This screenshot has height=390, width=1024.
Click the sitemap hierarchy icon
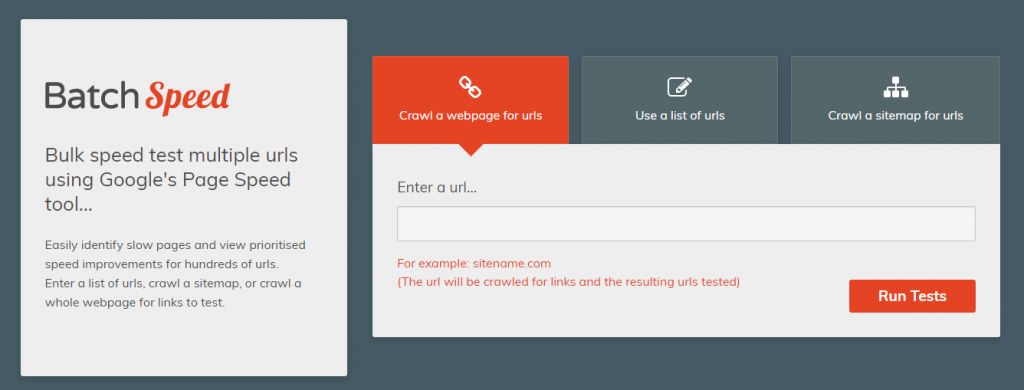coord(895,86)
